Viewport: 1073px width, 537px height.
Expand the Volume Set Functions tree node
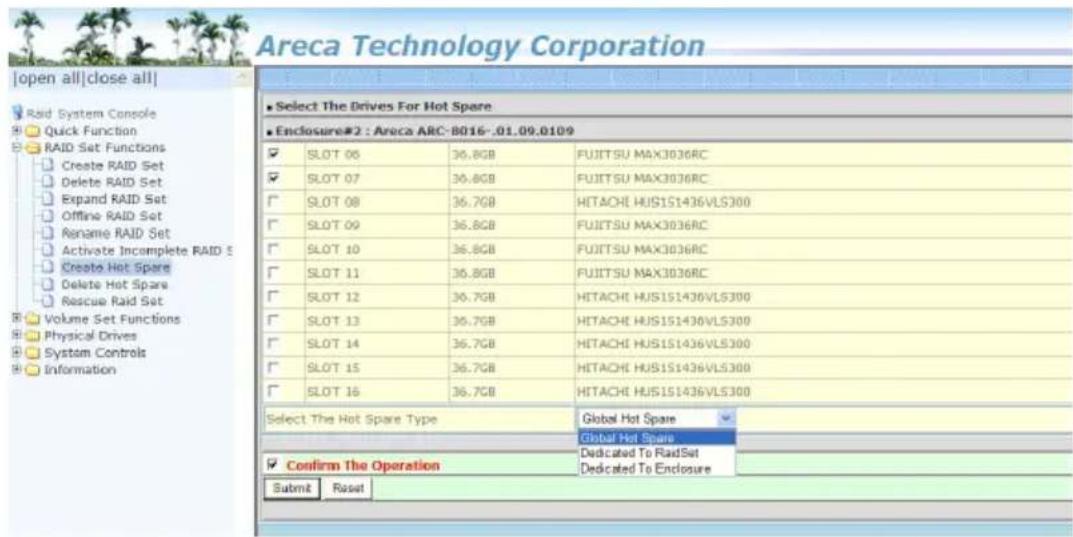point(16,319)
